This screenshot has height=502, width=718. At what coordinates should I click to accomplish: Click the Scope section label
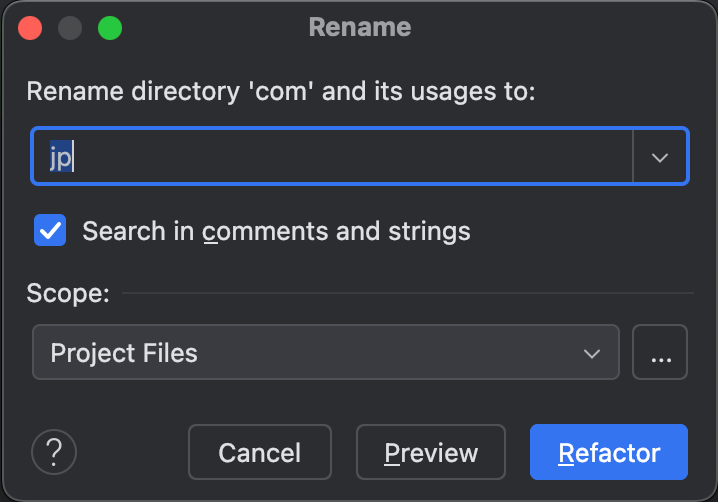pyautogui.click(x=68, y=293)
